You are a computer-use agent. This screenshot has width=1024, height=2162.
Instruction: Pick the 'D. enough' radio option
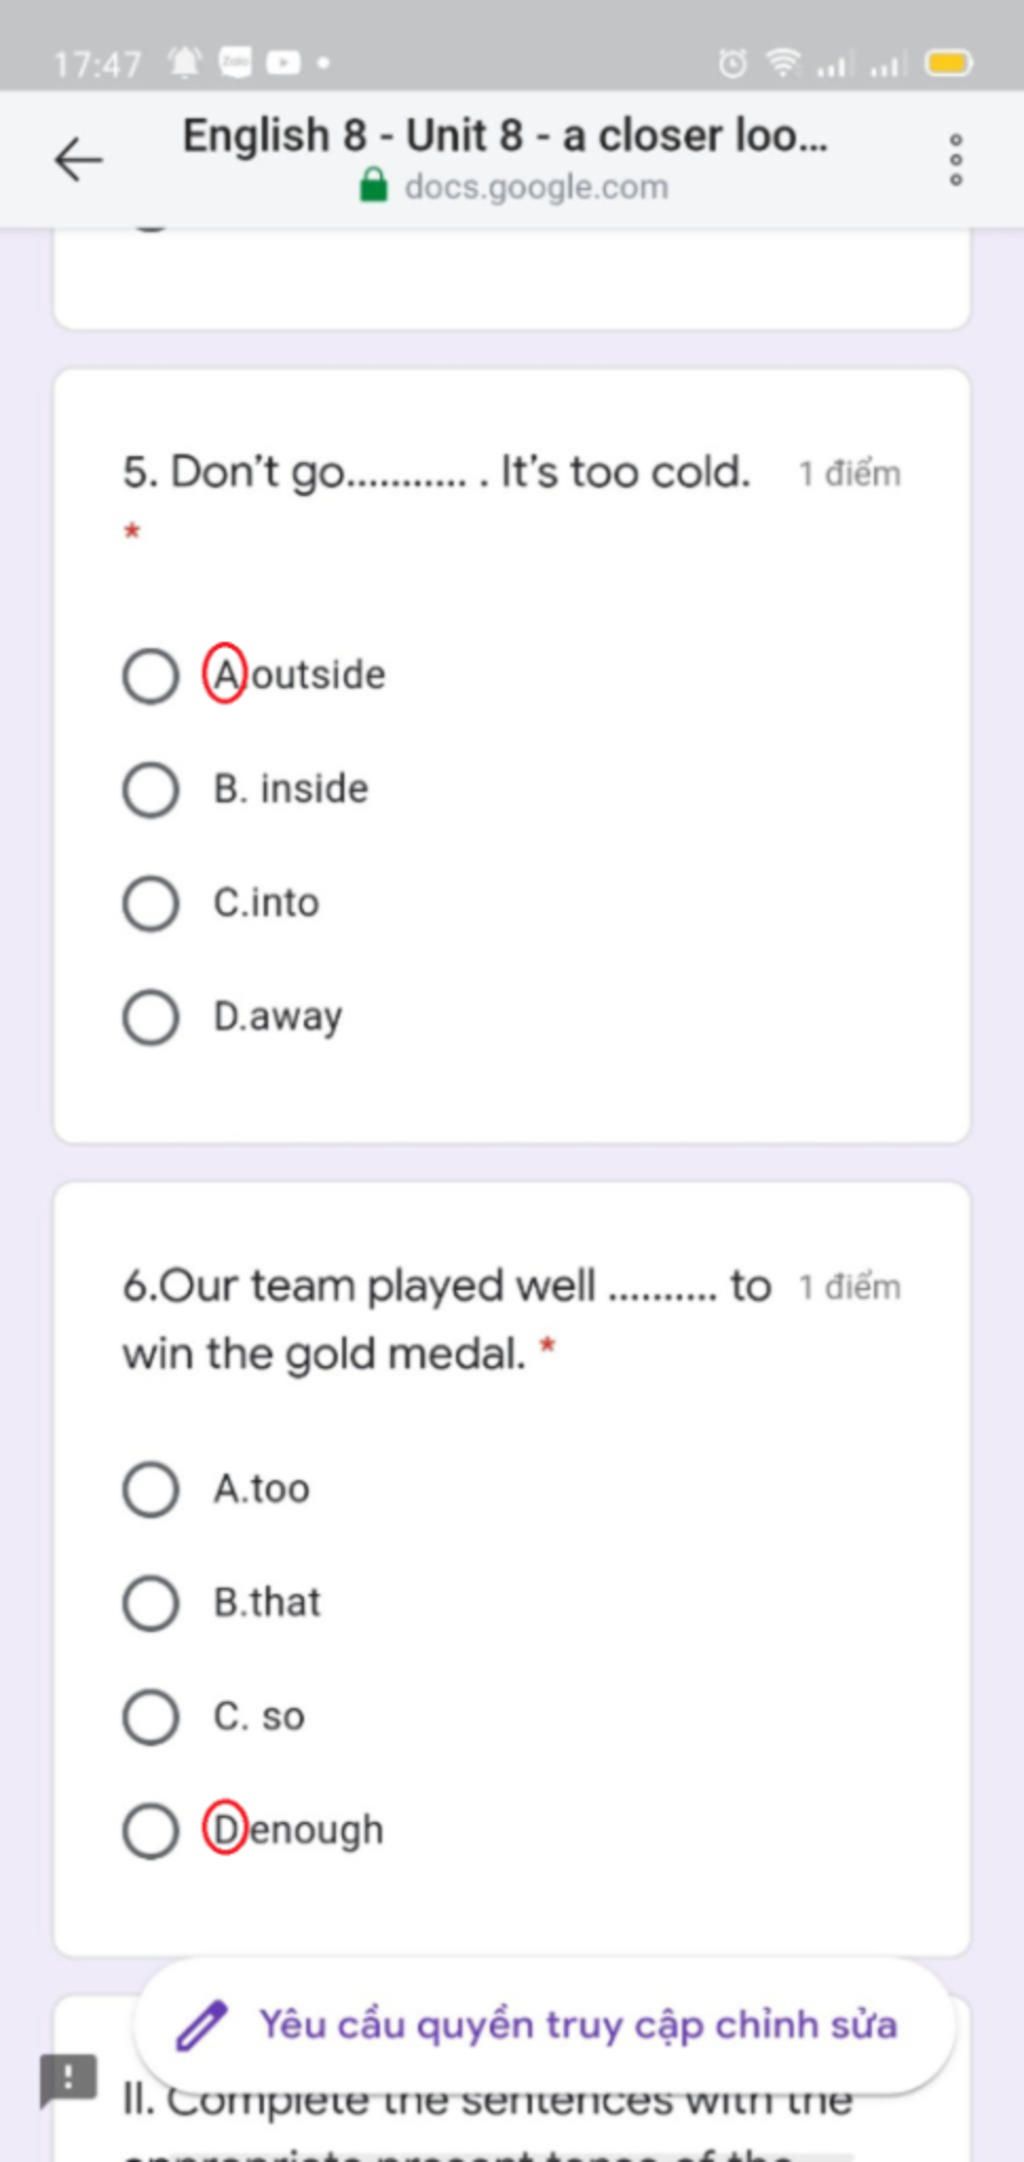(151, 1831)
